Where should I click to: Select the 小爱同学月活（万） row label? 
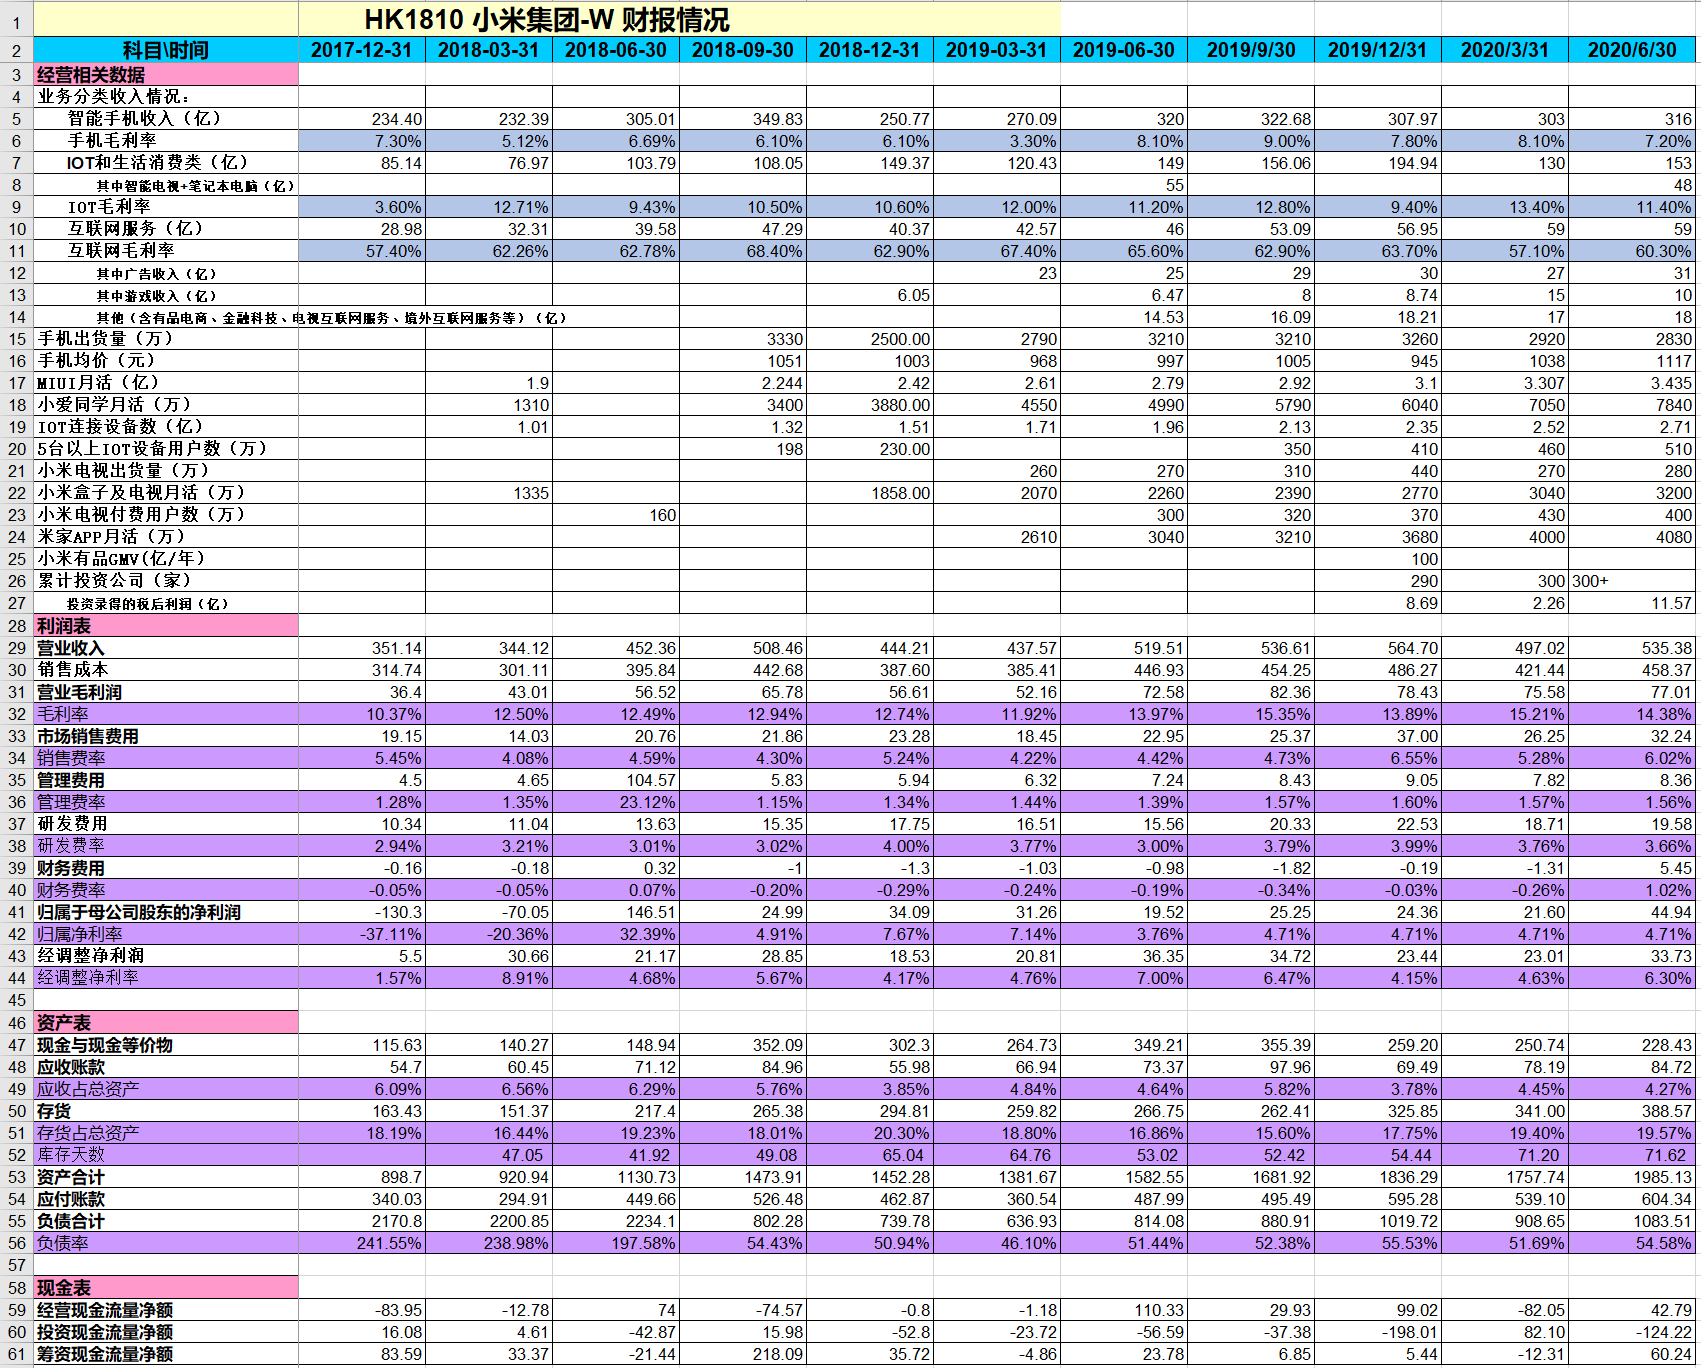pyautogui.click(x=166, y=405)
